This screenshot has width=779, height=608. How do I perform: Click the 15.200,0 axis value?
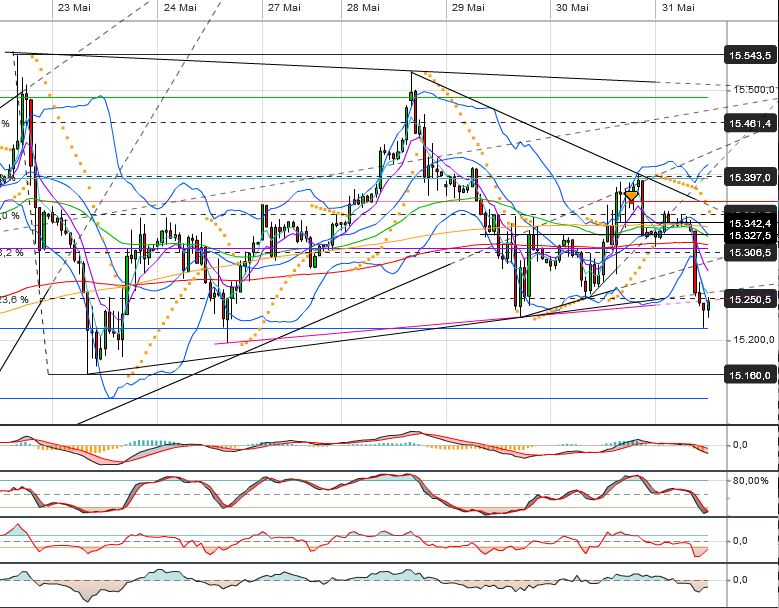753,340
